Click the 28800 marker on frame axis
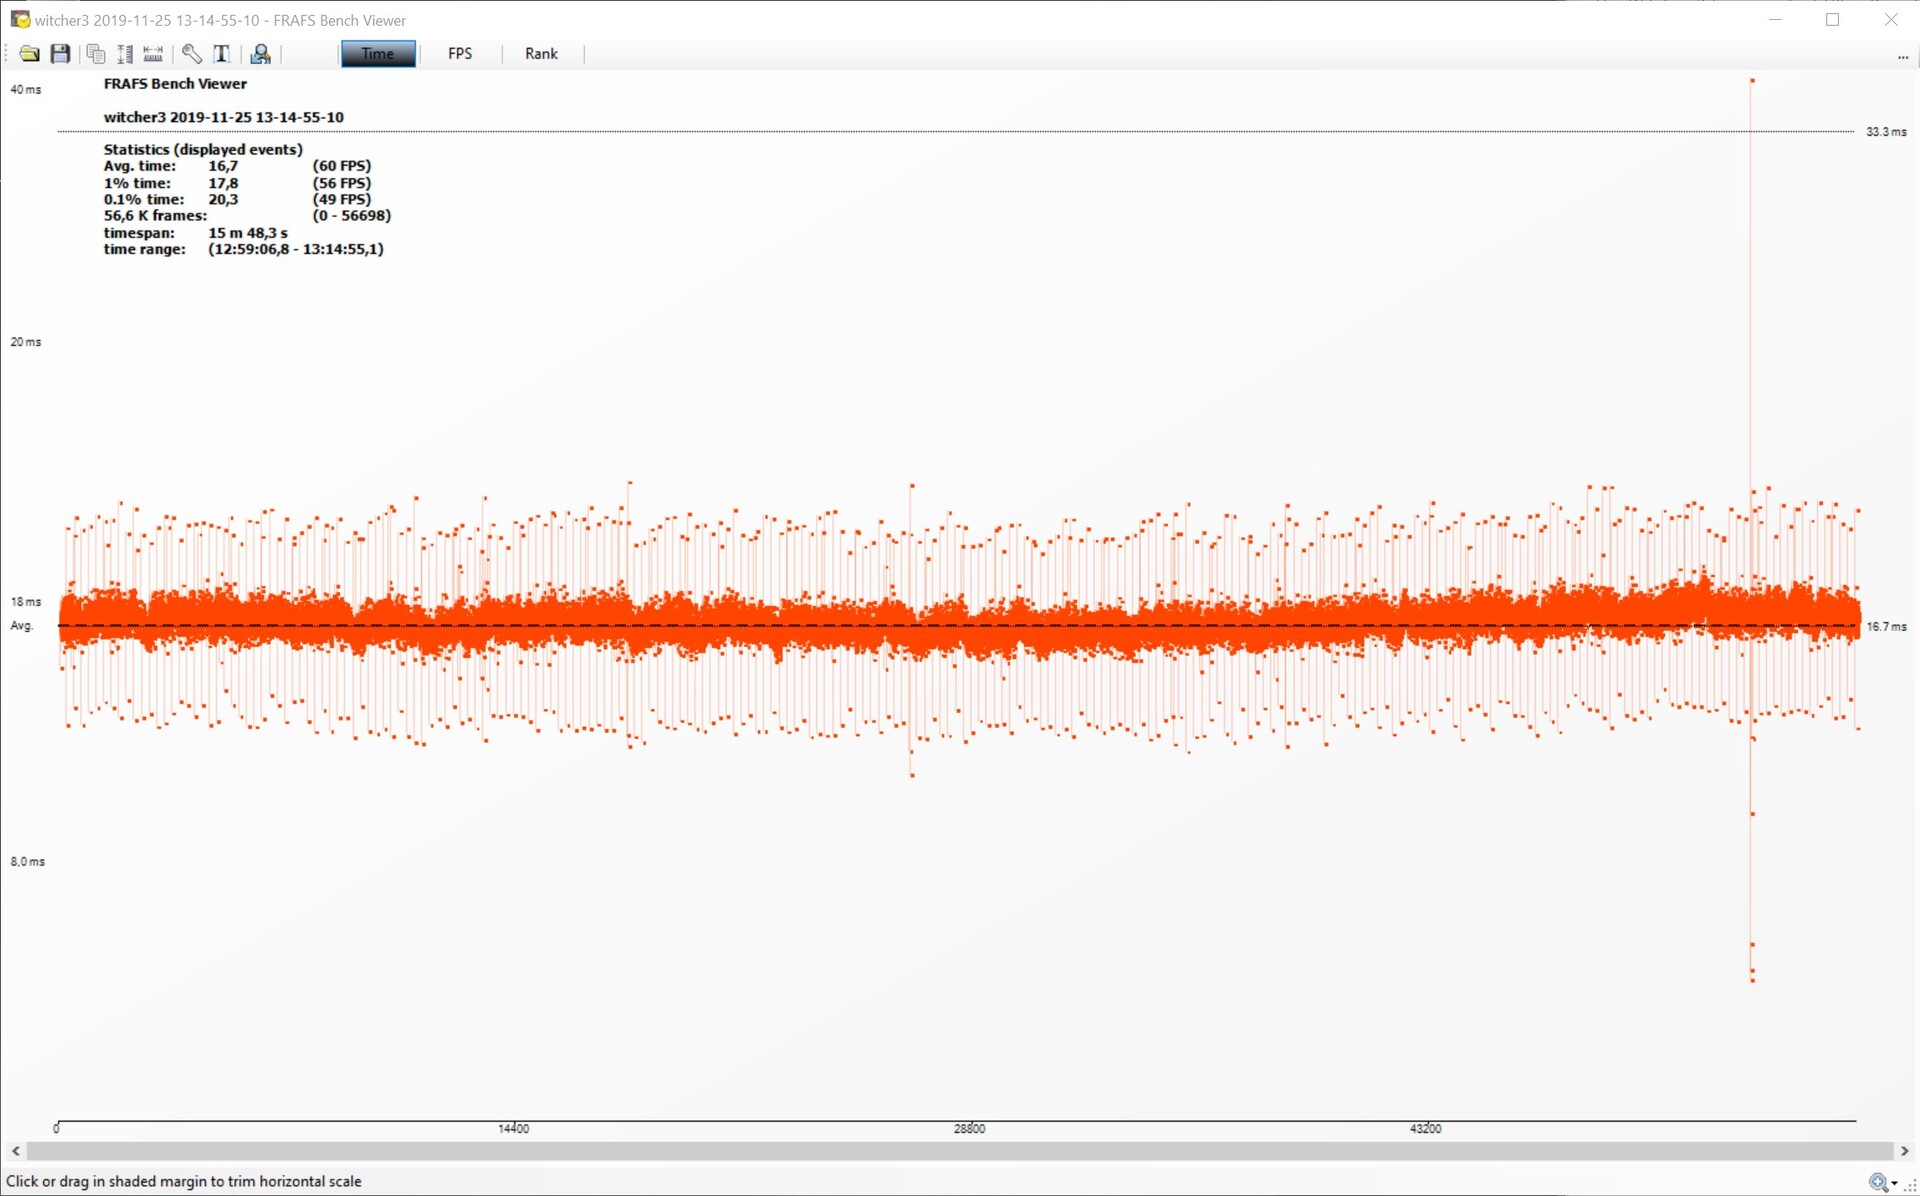Image resolution: width=1920 pixels, height=1196 pixels. (969, 1128)
